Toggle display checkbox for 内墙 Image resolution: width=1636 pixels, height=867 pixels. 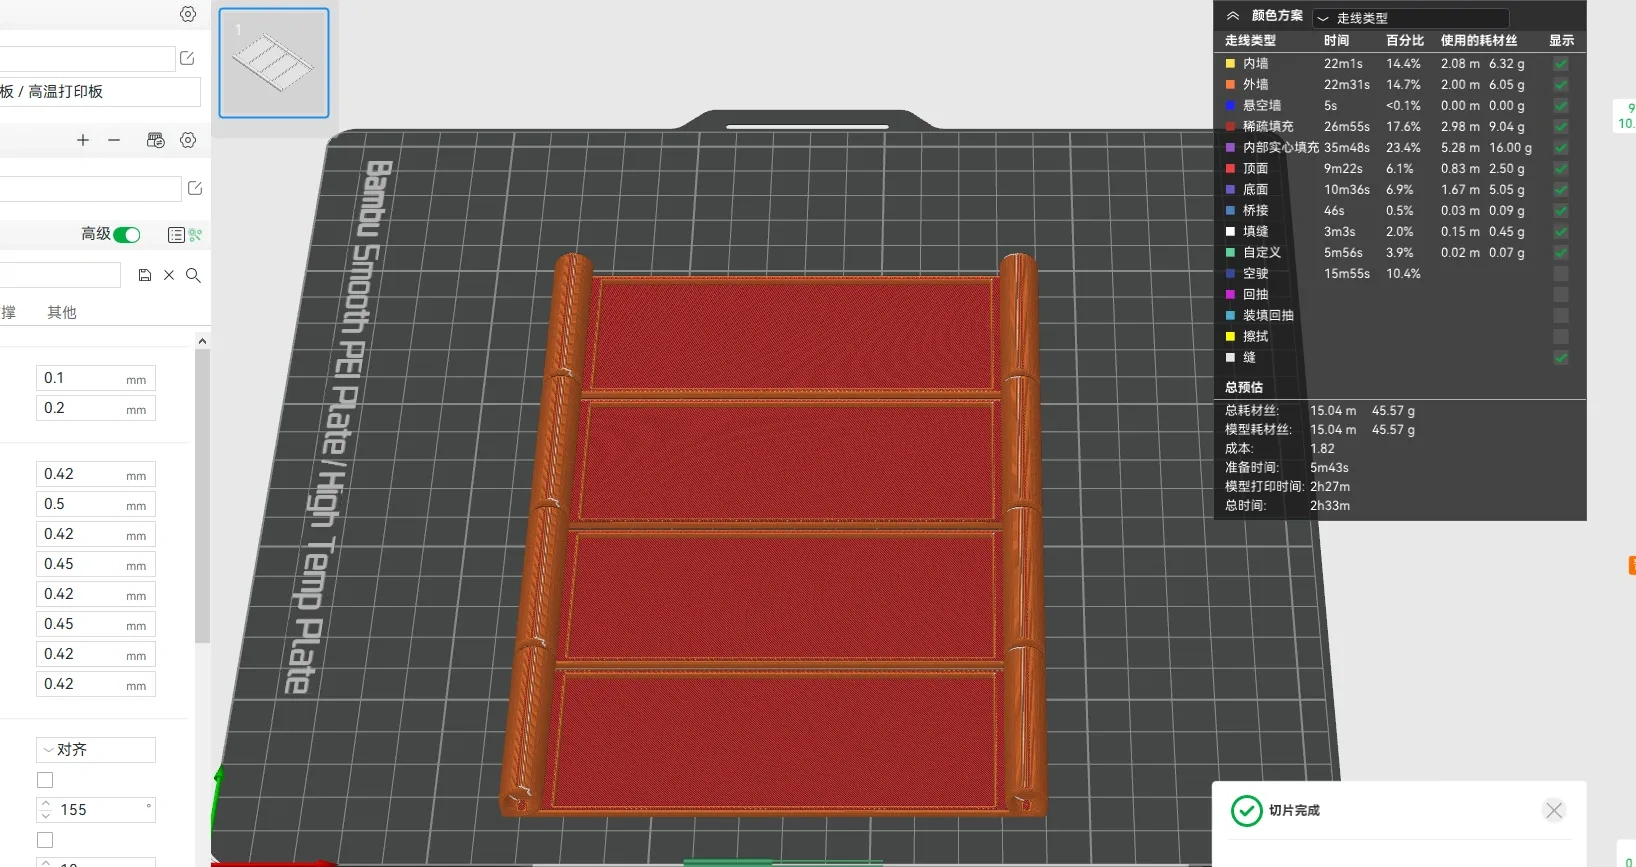[x=1561, y=64]
